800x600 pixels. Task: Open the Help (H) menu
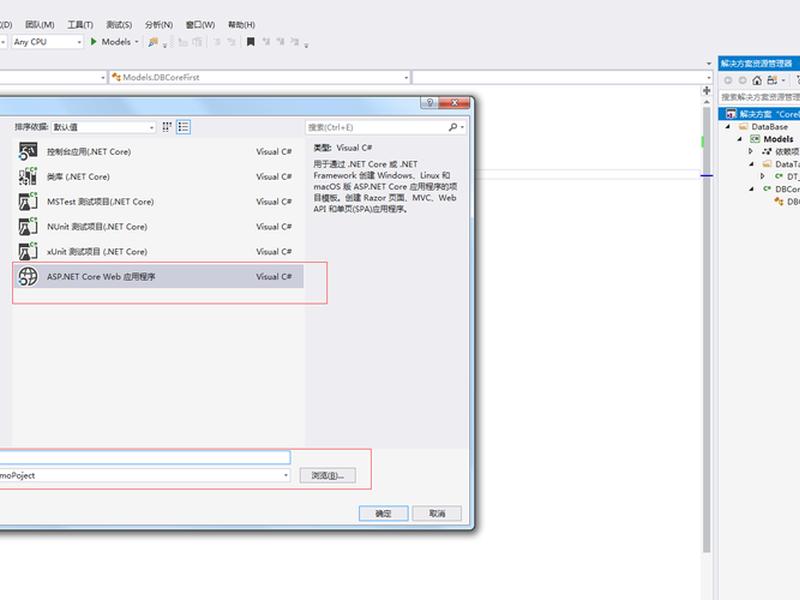click(241, 24)
